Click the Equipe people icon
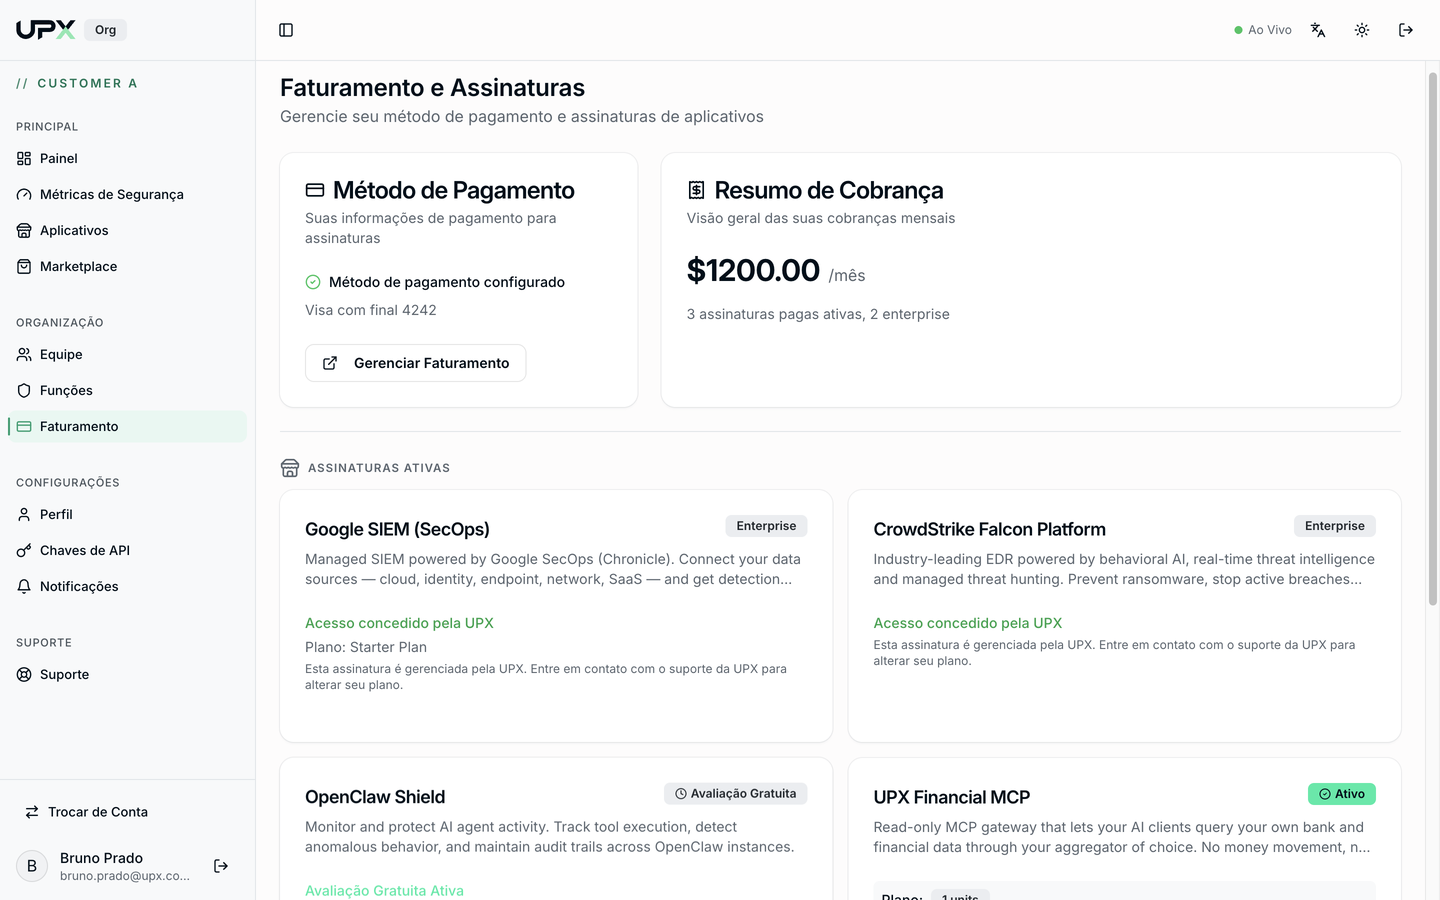The height and width of the screenshot is (900, 1440). [24, 354]
